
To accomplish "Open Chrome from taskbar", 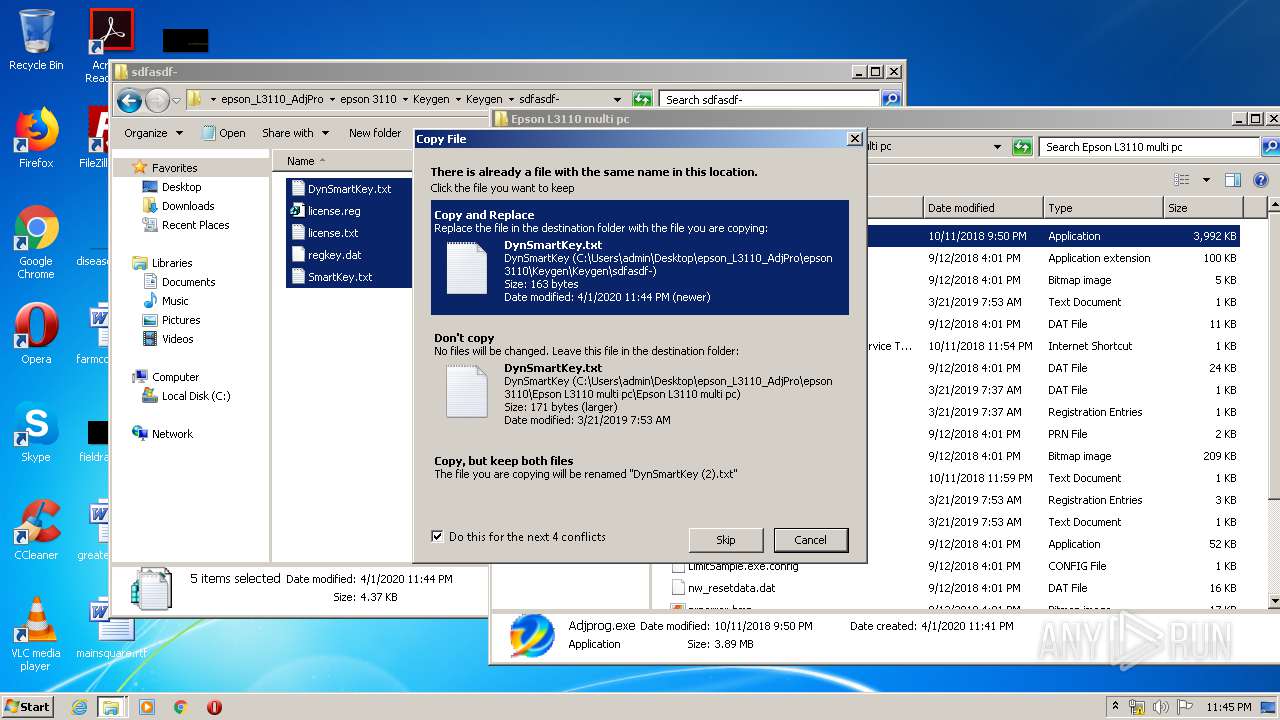I will [x=181, y=707].
